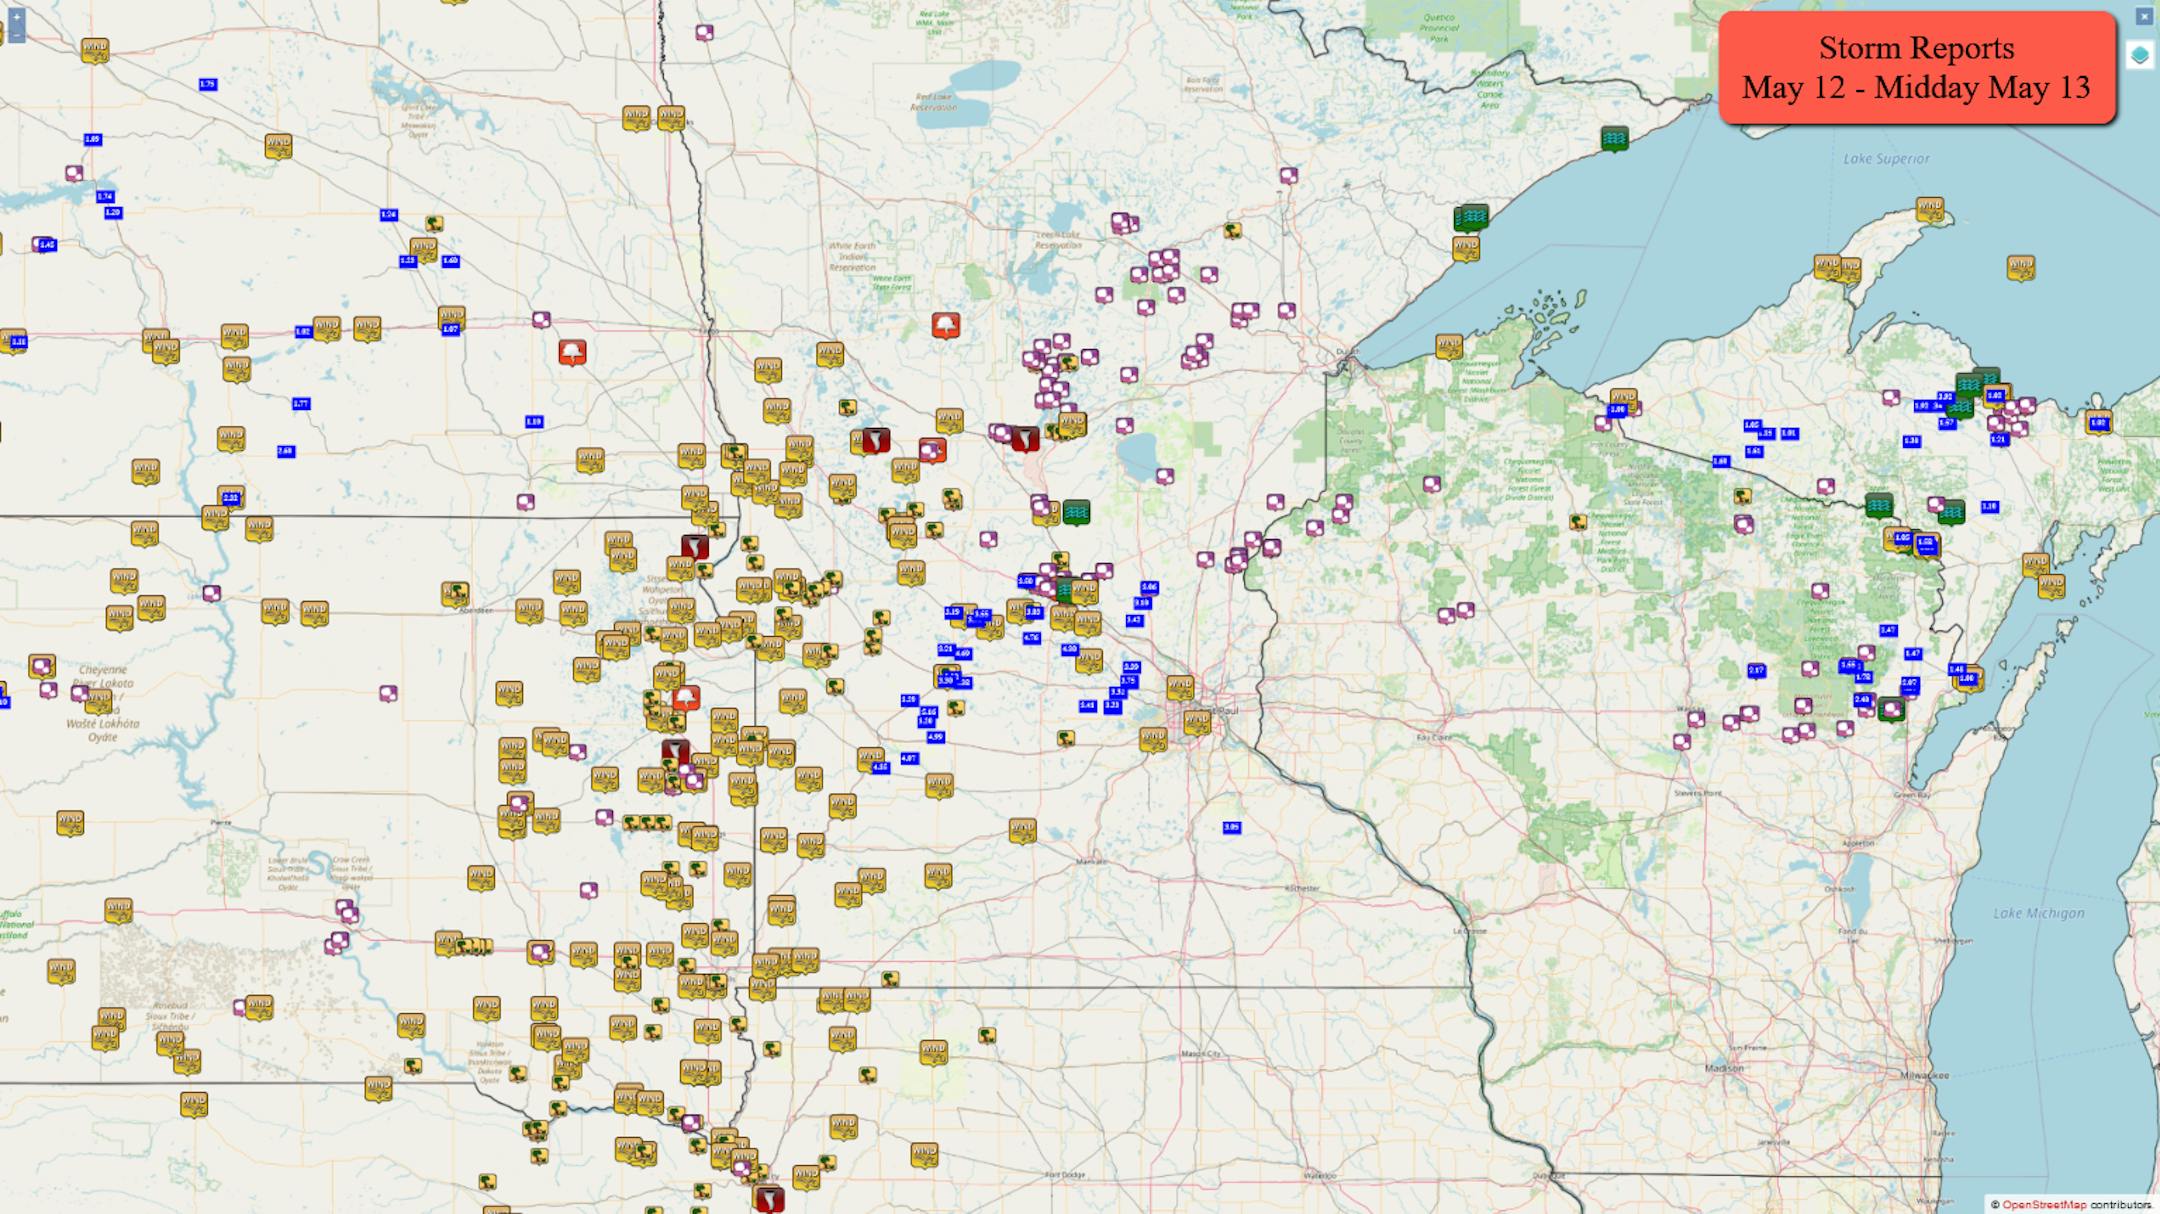Image resolution: width=2160 pixels, height=1214 pixels.
Task: Click lone wind marker west of Pierre
Action: pyautogui.click(x=70, y=823)
